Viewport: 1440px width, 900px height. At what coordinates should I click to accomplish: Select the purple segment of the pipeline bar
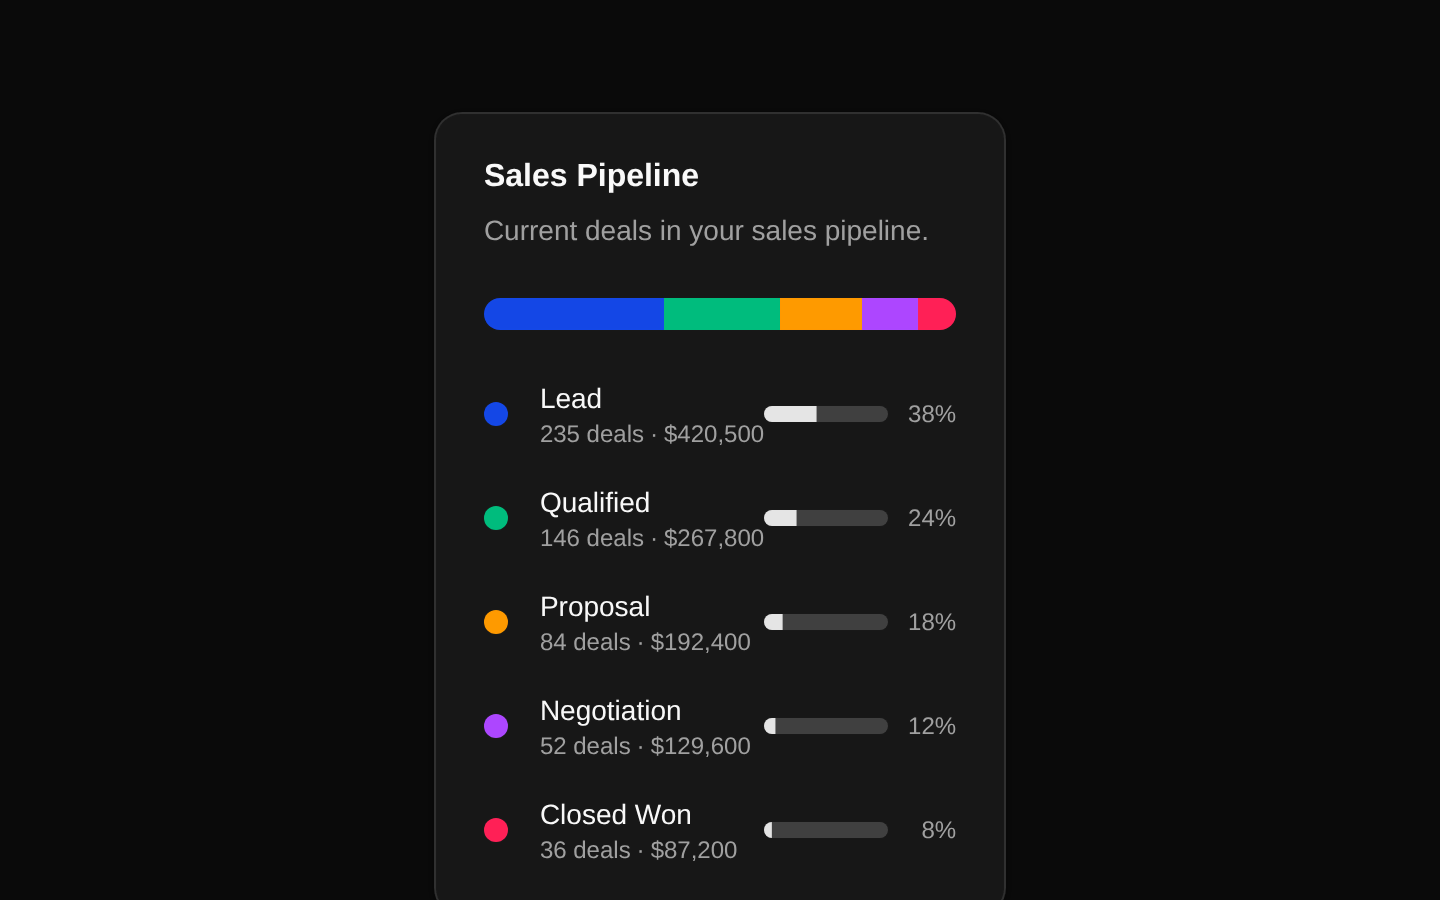pyautogui.click(x=890, y=314)
